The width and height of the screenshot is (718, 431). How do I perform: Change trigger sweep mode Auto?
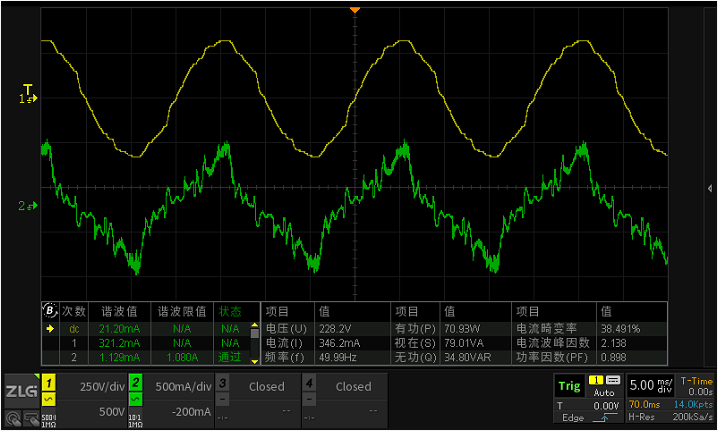(x=604, y=393)
